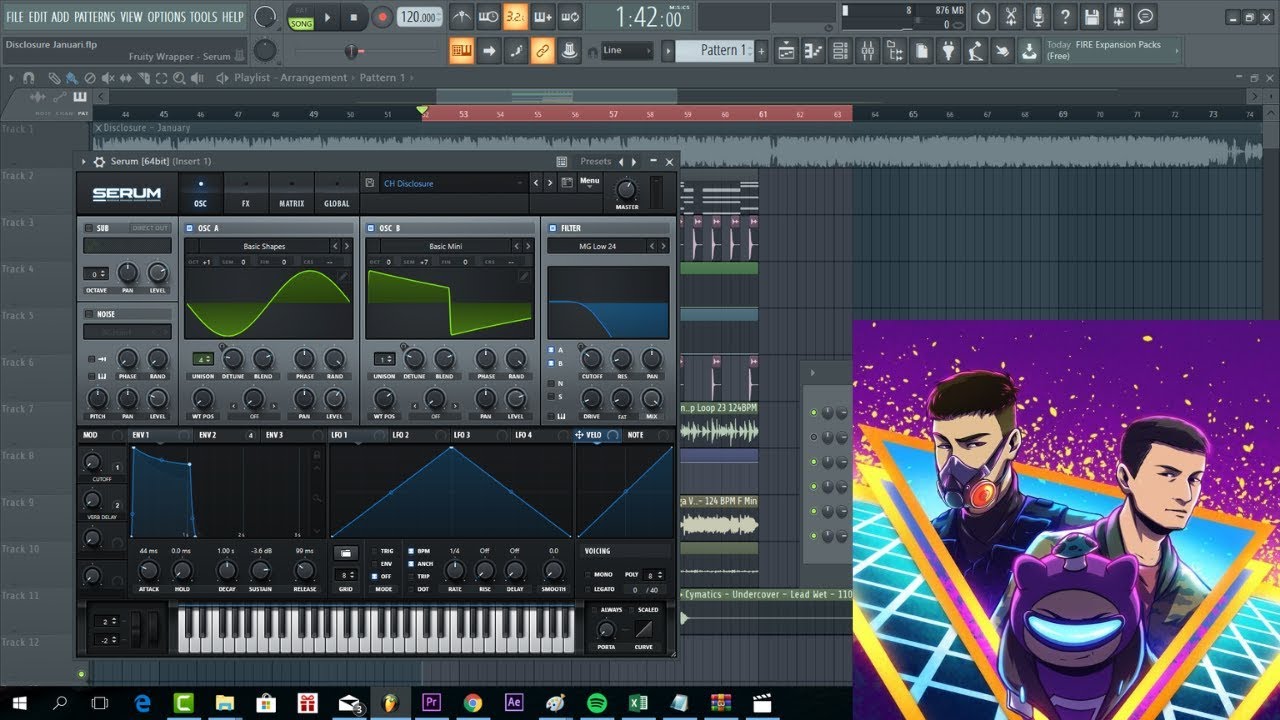Screen dimensions: 1280x720
Task: Add a new pattern with plus button
Action: click(x=761, y=51)
